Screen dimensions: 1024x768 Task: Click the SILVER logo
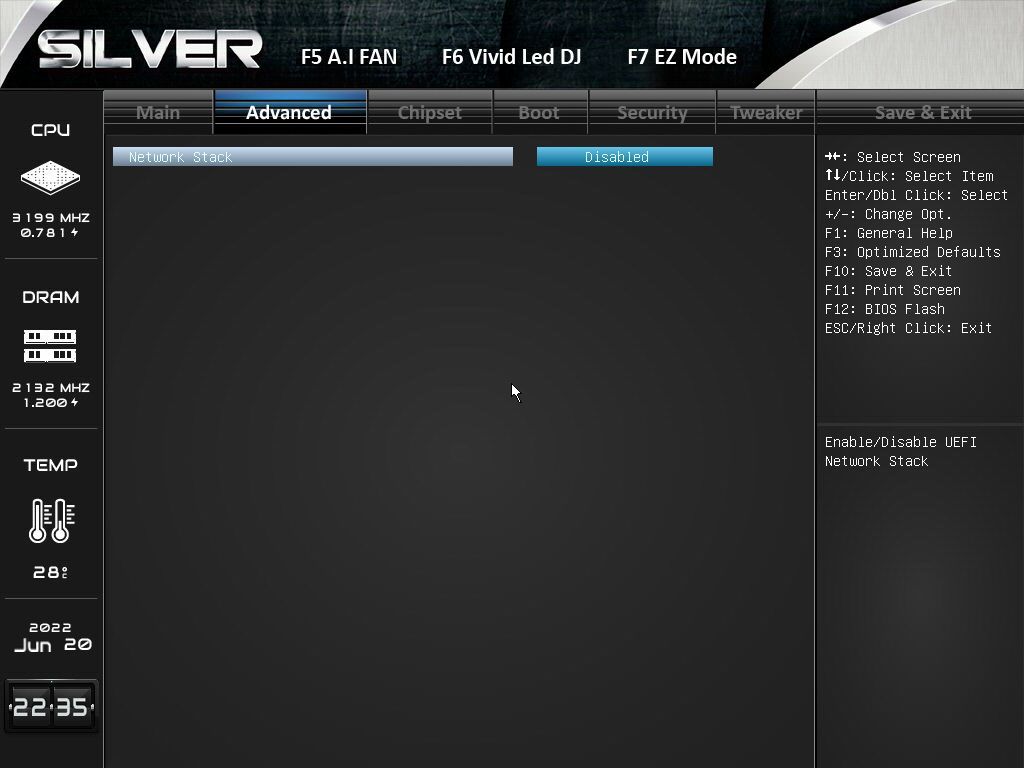pos(150,50)
